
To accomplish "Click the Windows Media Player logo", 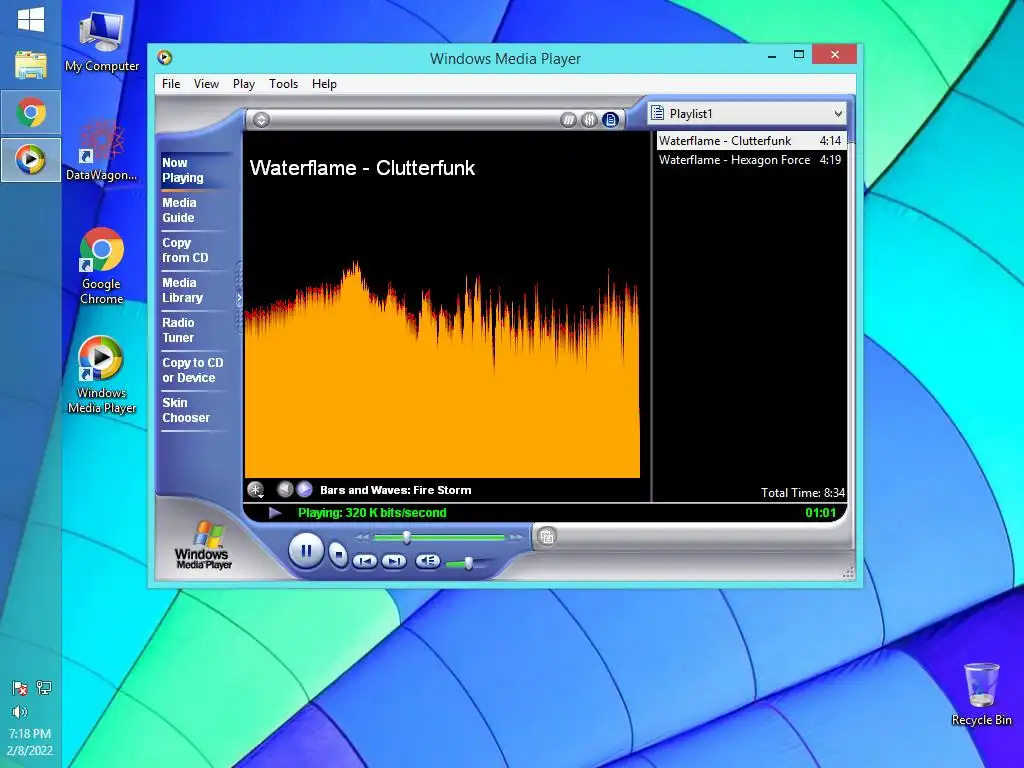I will click(203, 545).
